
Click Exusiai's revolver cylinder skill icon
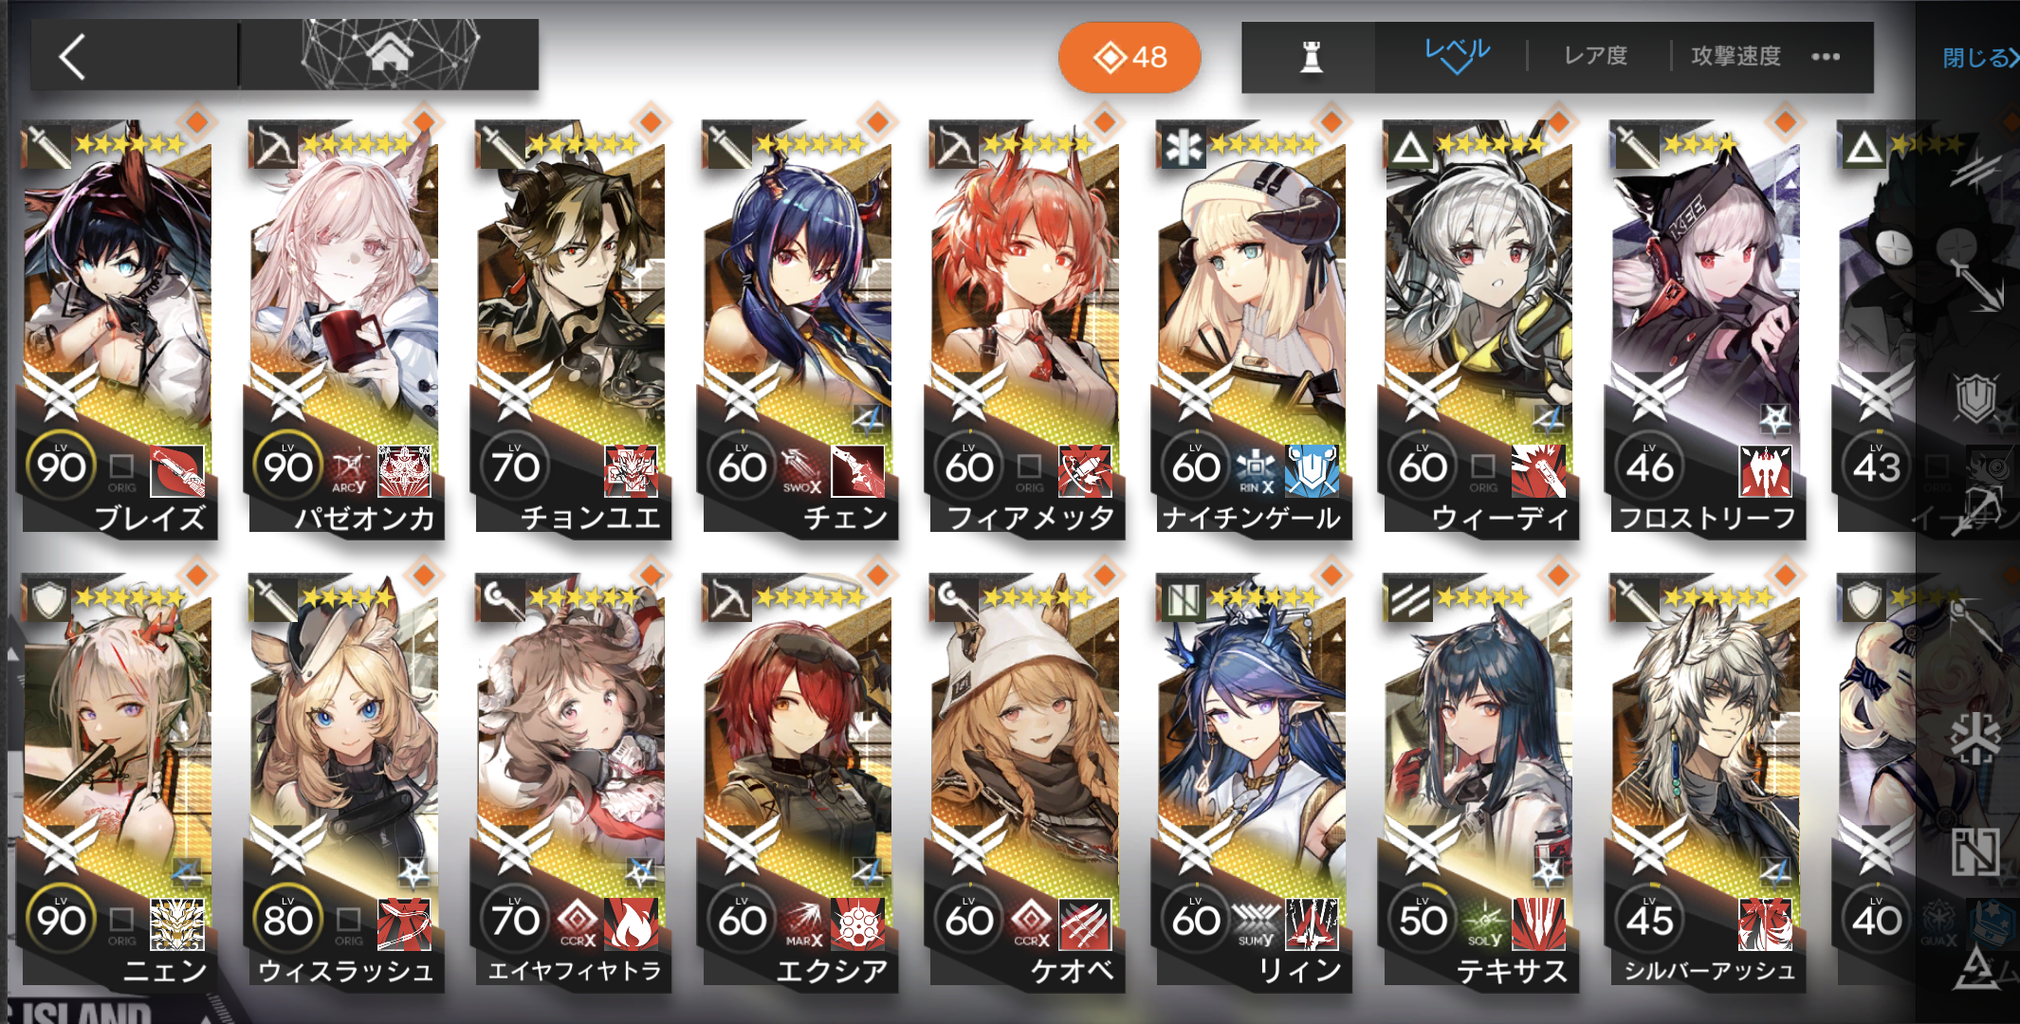tap(858, 924)
